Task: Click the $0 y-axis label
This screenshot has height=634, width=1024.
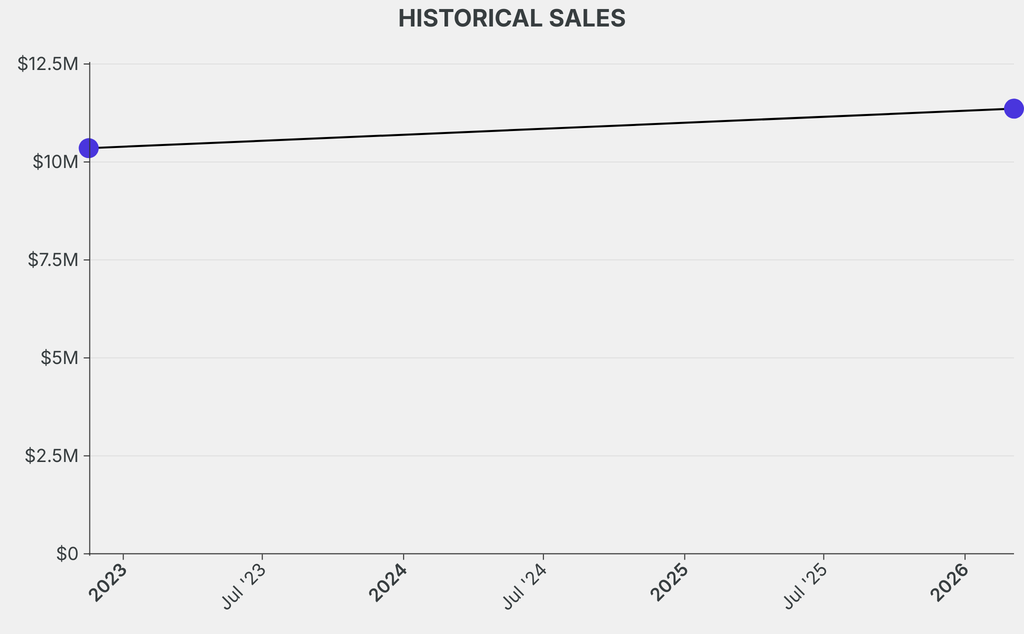Action: [x=67, y=554]
